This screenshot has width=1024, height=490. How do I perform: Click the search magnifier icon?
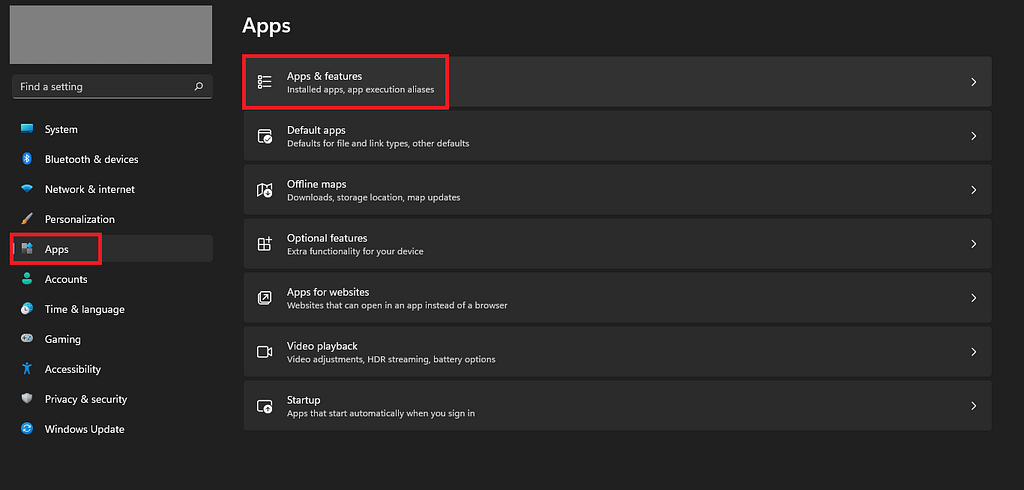pyautogui.click(x=199, y=86)
